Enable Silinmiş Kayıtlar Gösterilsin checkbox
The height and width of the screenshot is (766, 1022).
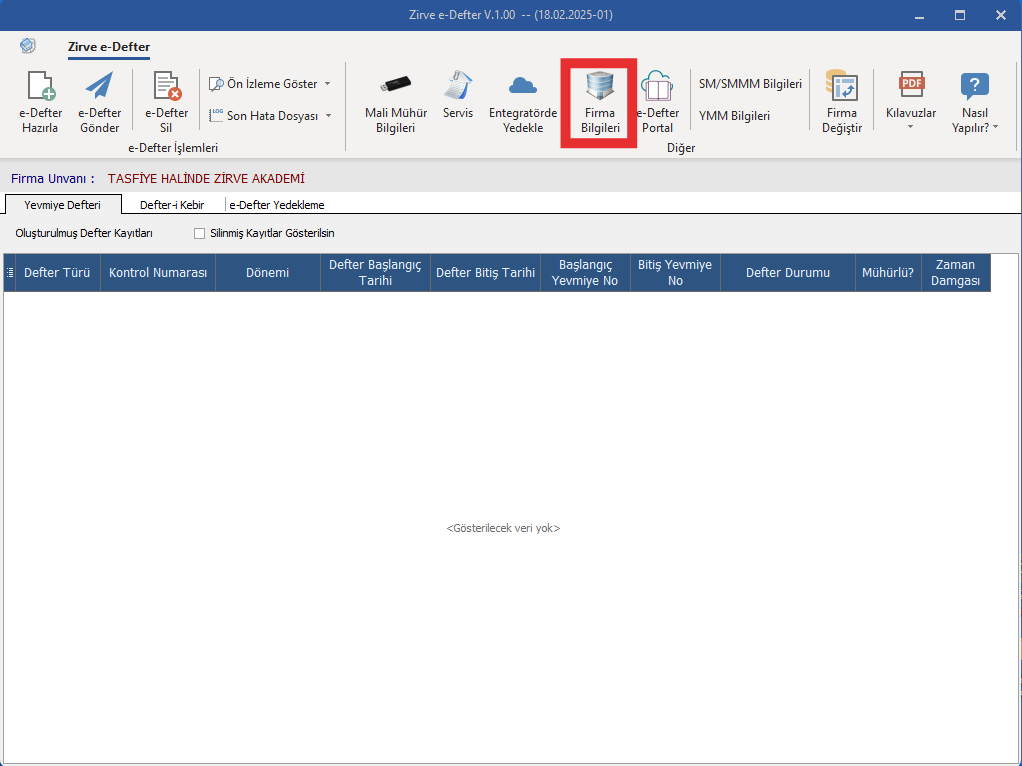coord(199,233)
